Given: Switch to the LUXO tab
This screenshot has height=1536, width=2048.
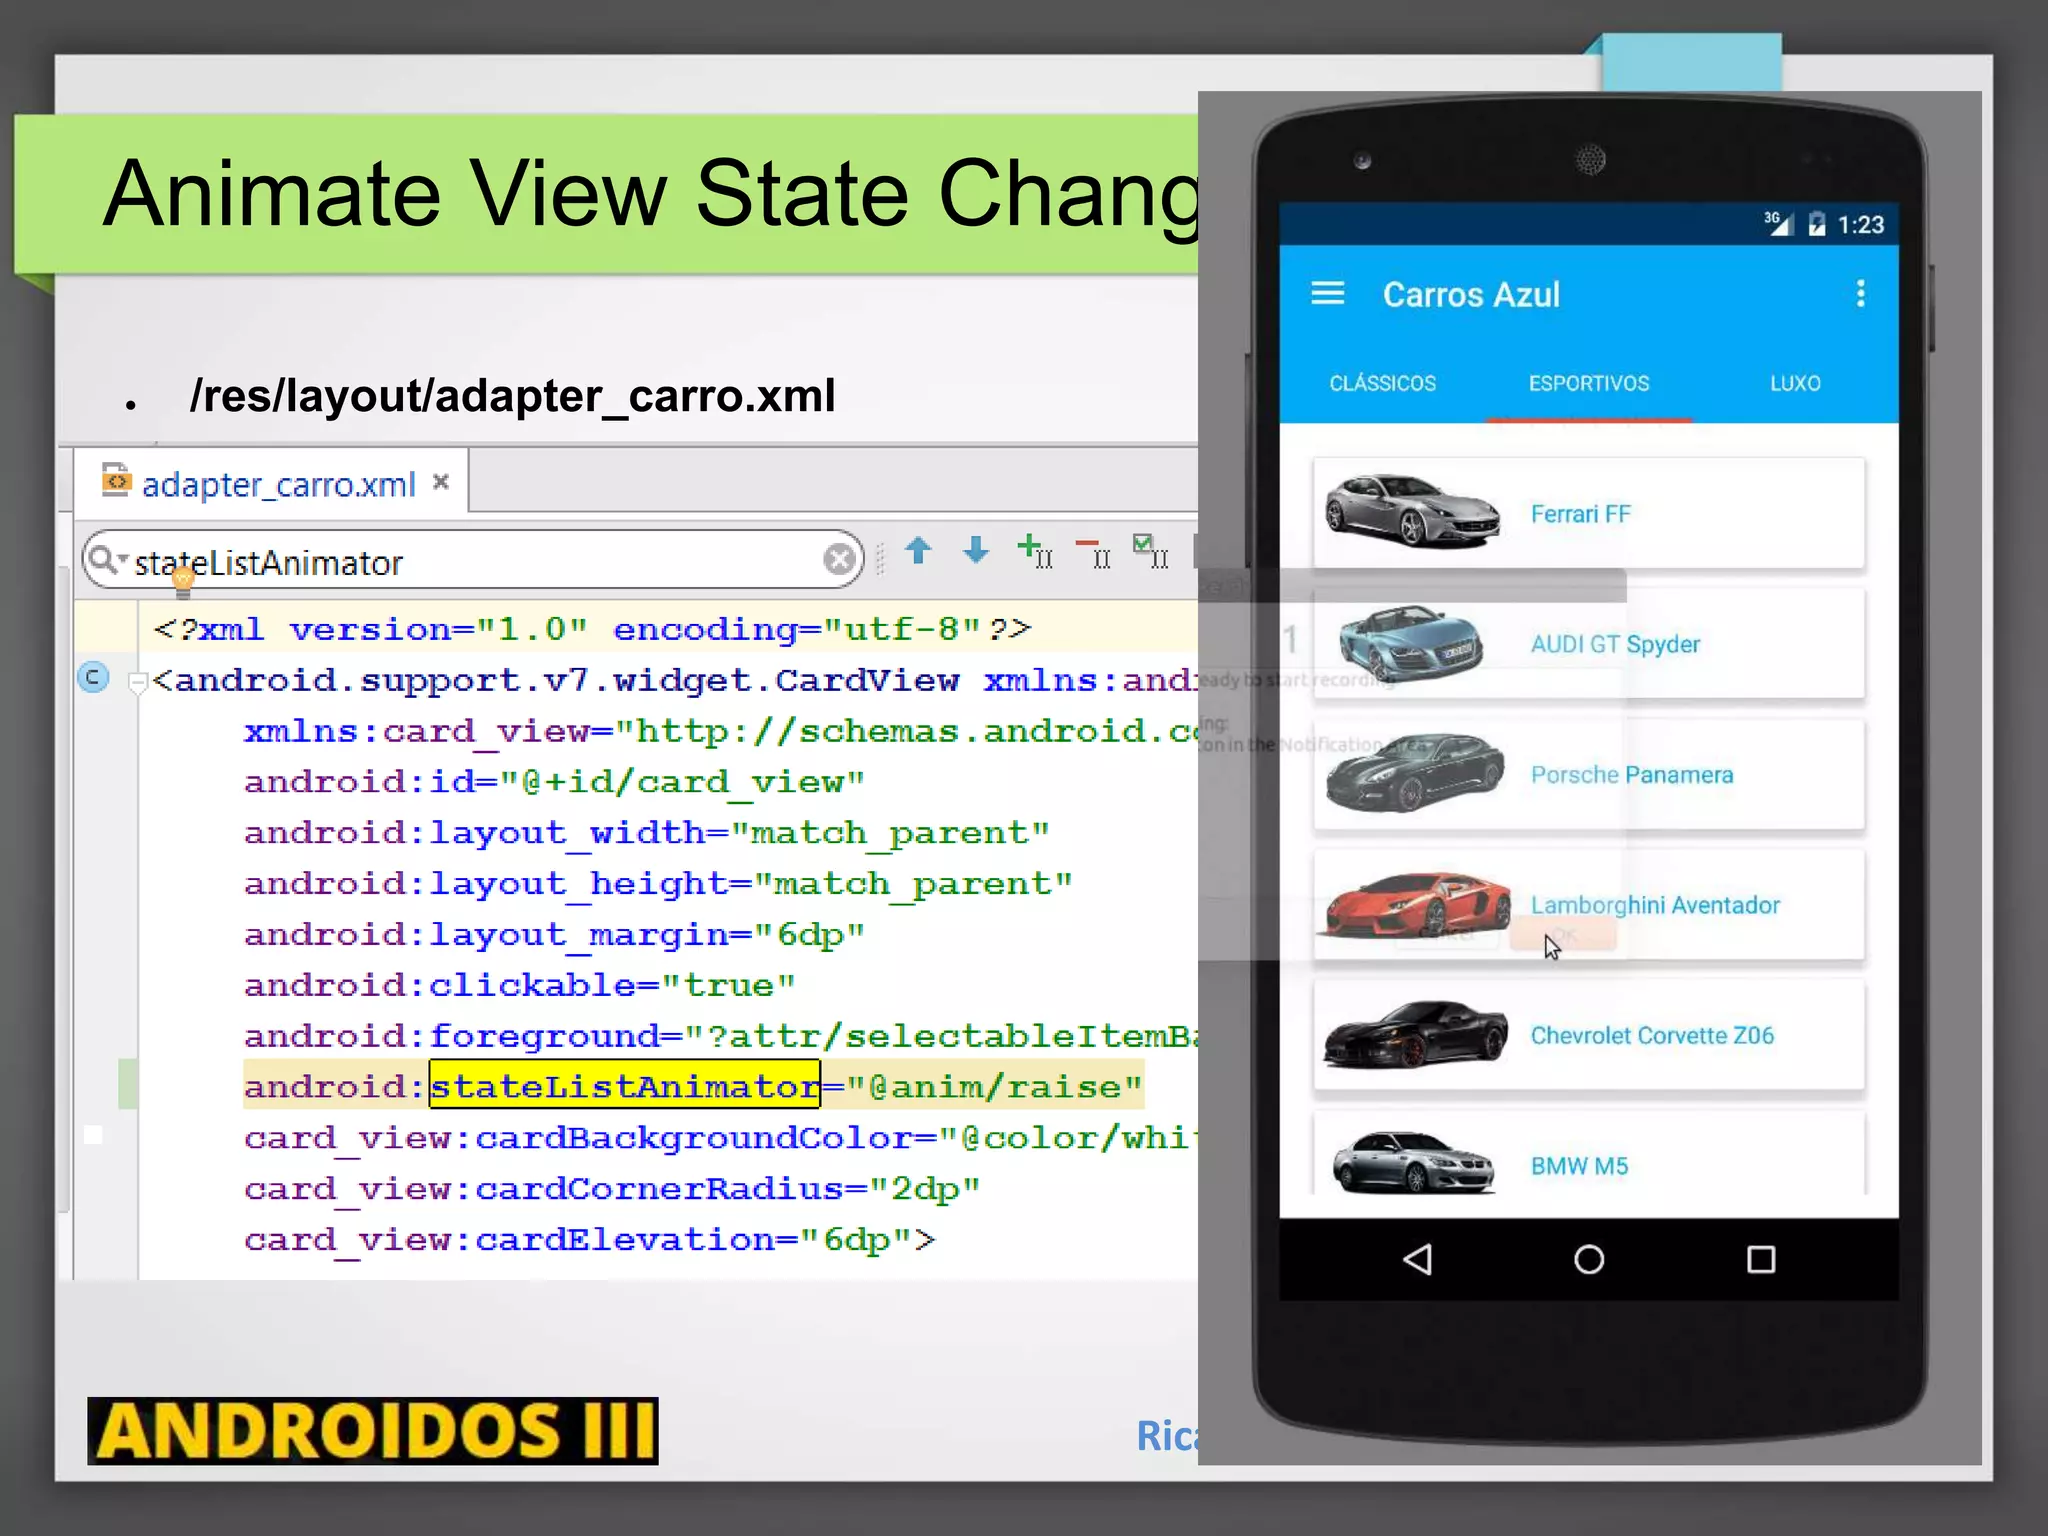Looking at the screenshot, I should click(1795, 383).
